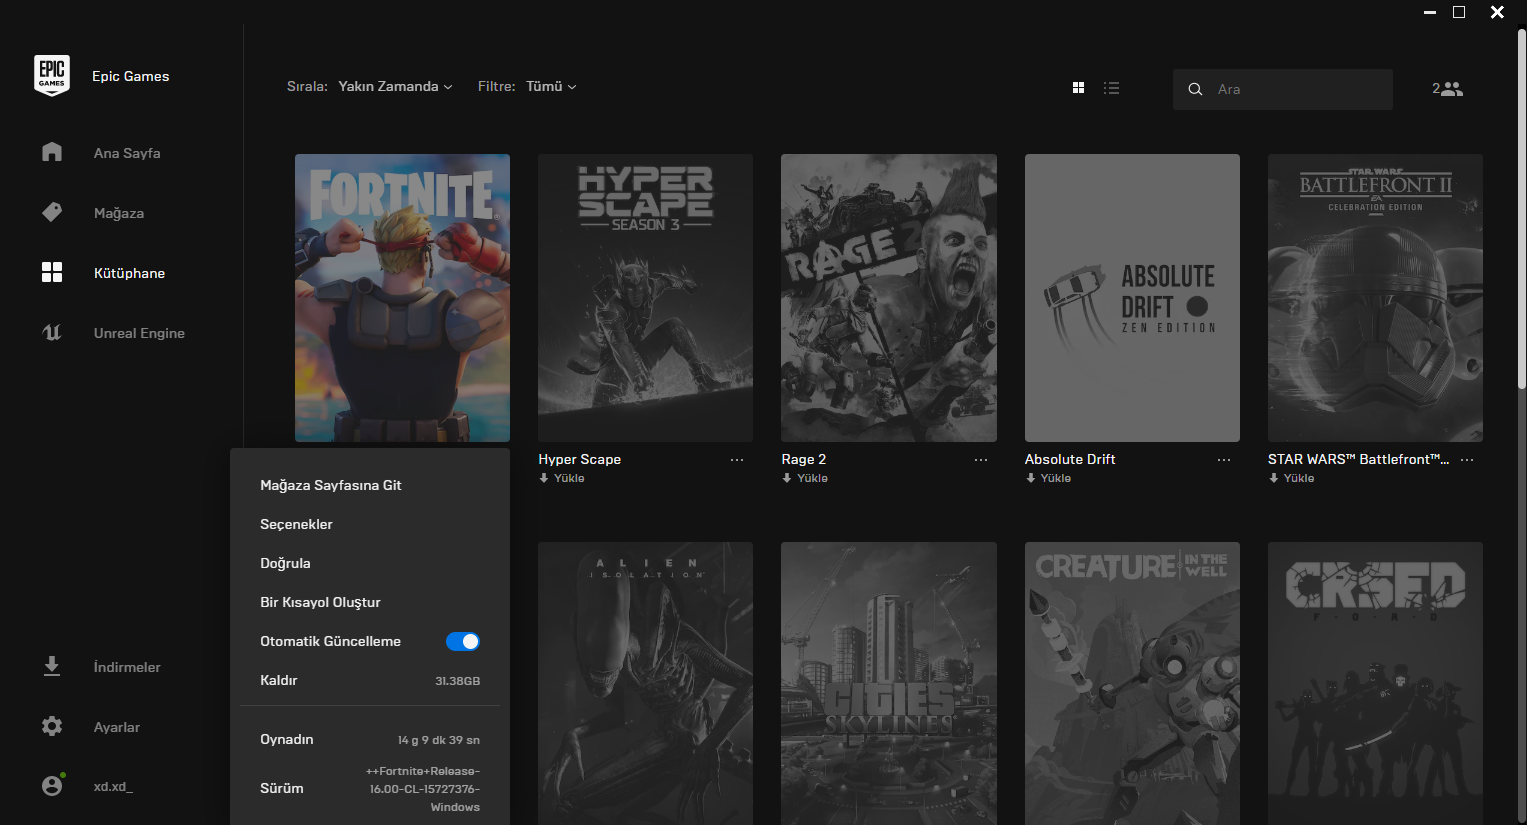Open Creature in the Well cover thumbnail
This screenshot has height=825, width=1527.
pos(1132,683)
